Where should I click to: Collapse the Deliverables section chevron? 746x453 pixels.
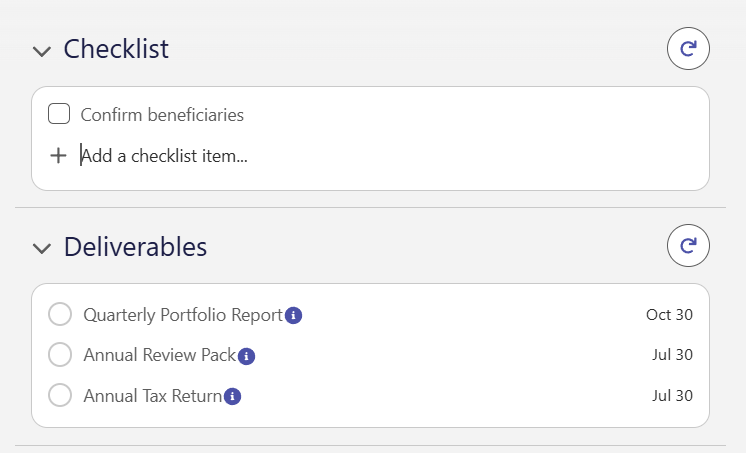click(x=42, y=248)
